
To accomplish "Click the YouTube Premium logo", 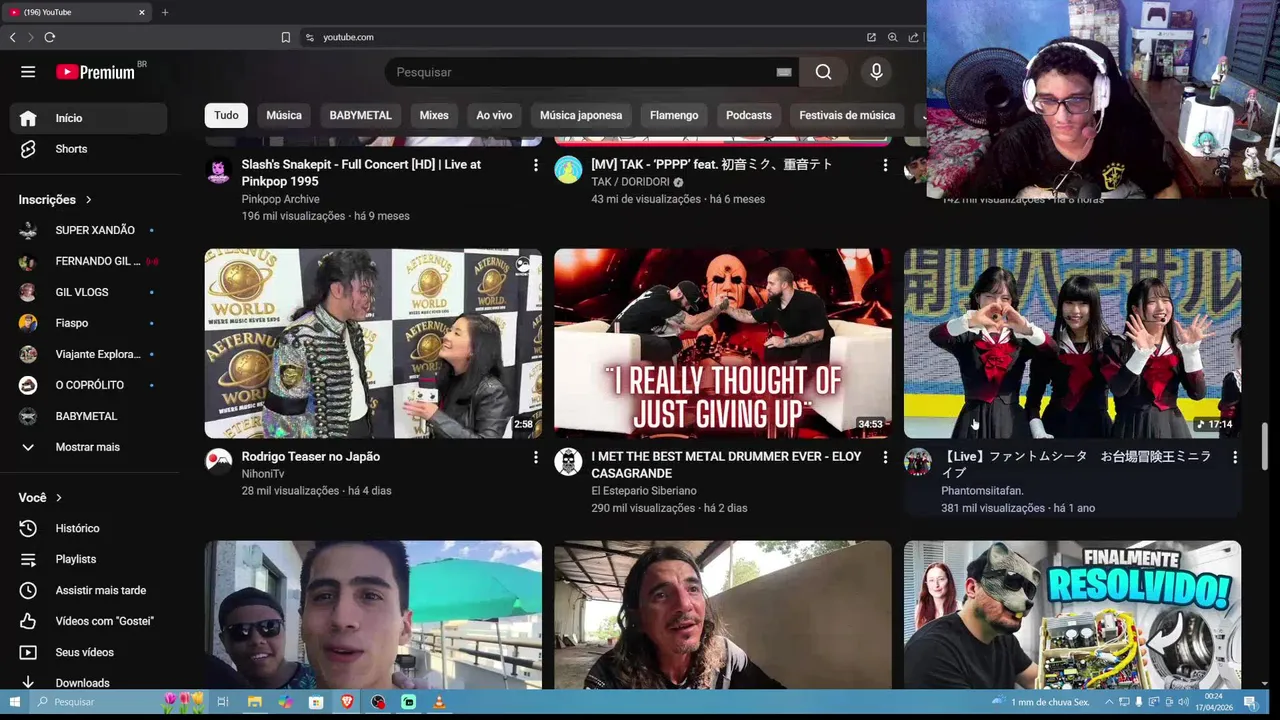I will click(96, 72).
